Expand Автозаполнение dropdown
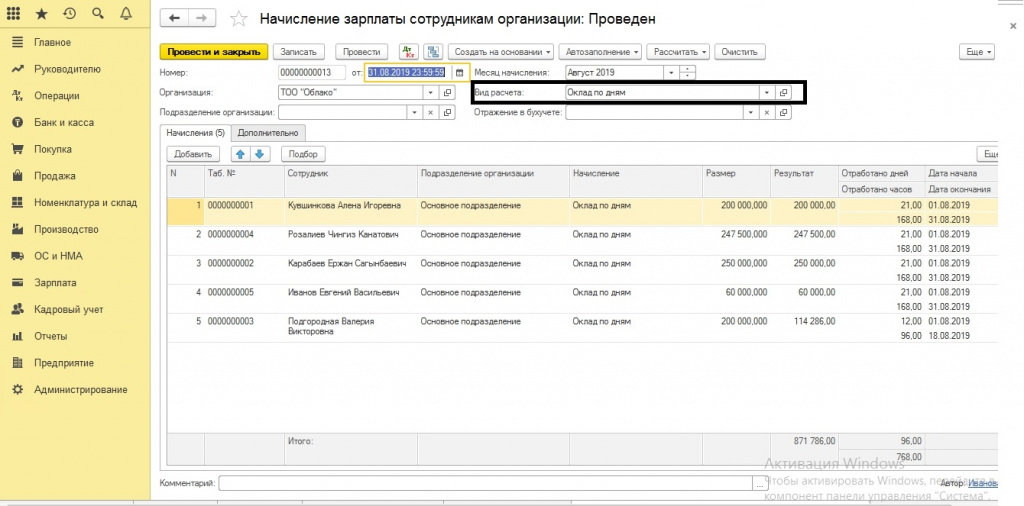 click(601, 52)
